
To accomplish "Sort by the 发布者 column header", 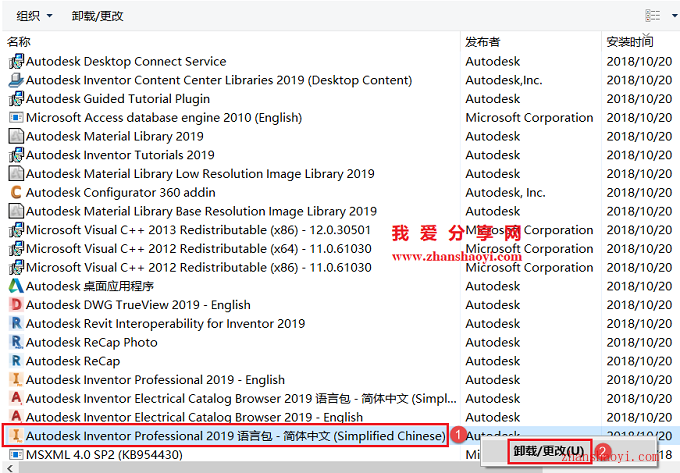I will click(x=483, y=42).
